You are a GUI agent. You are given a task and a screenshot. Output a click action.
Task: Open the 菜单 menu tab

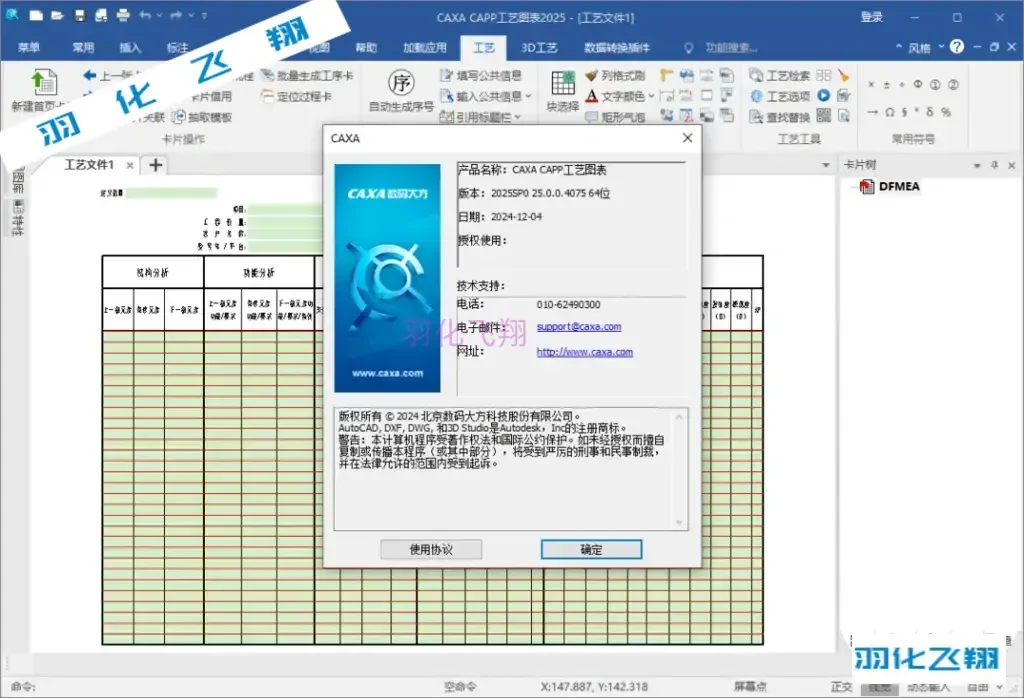pos(29,47)
